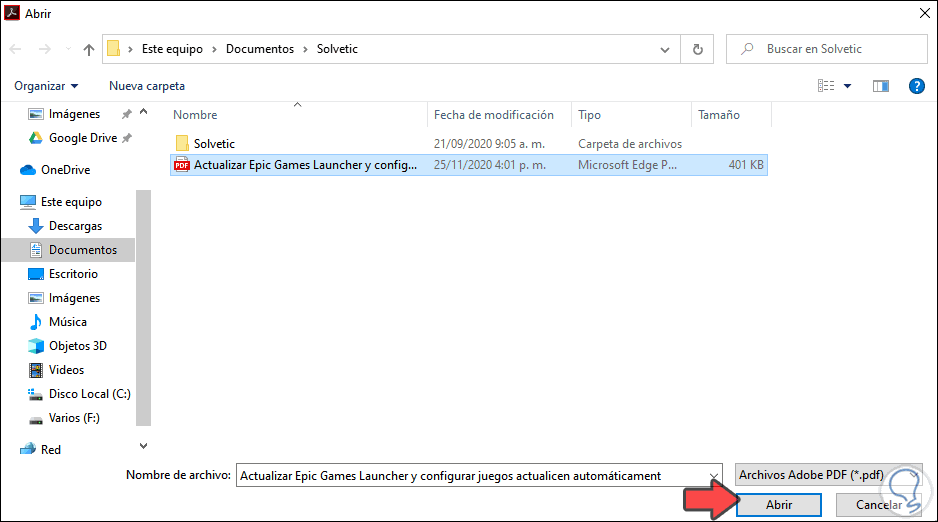
Task: Open the Música folder in the sidebar
Action: click(68, 322)
